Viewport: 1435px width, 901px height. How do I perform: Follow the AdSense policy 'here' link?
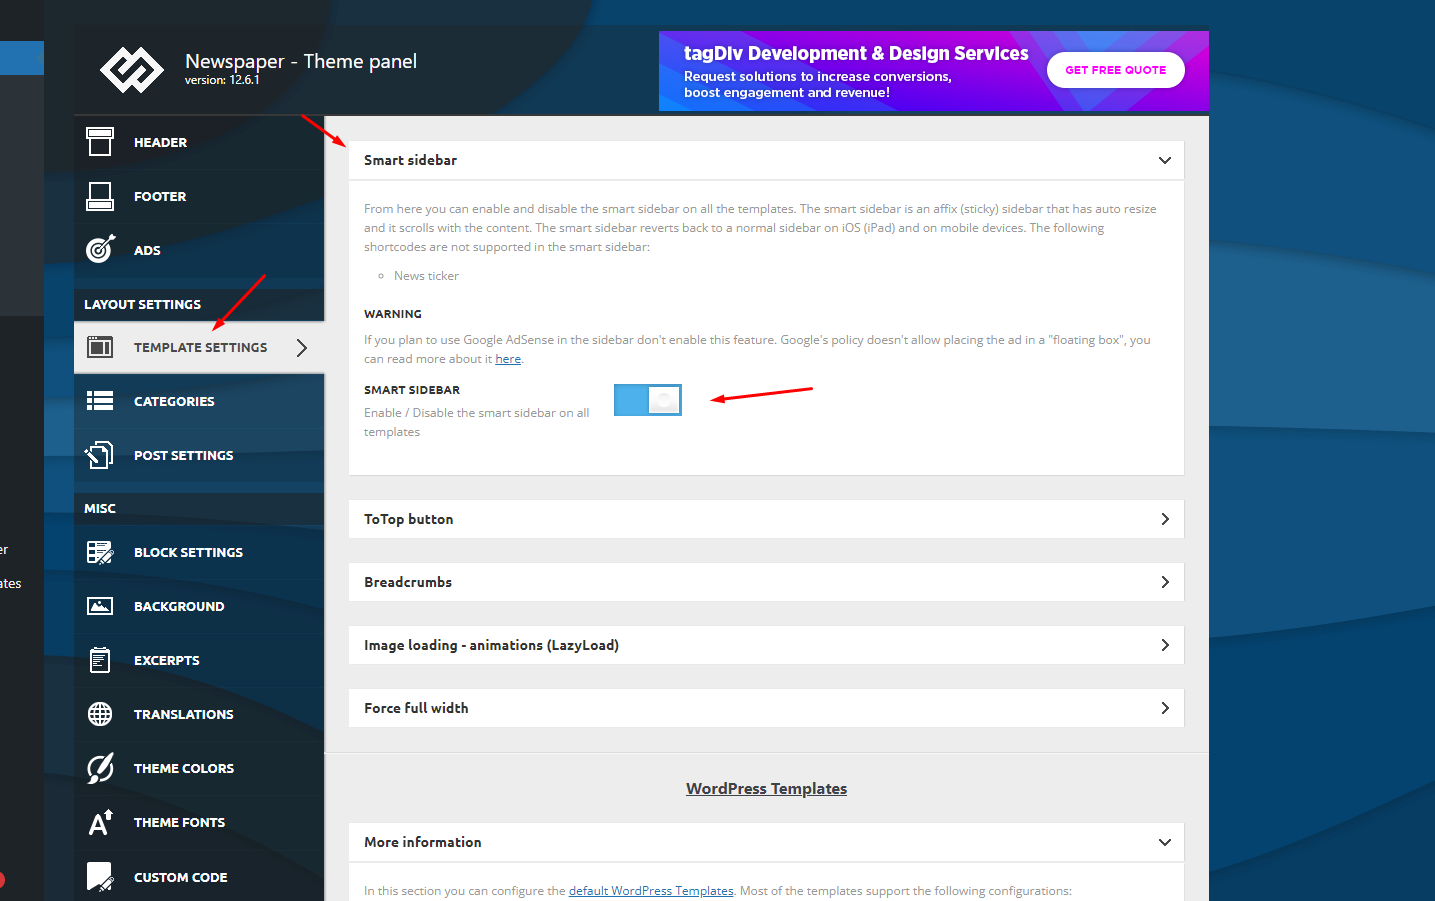pos(508,359)
